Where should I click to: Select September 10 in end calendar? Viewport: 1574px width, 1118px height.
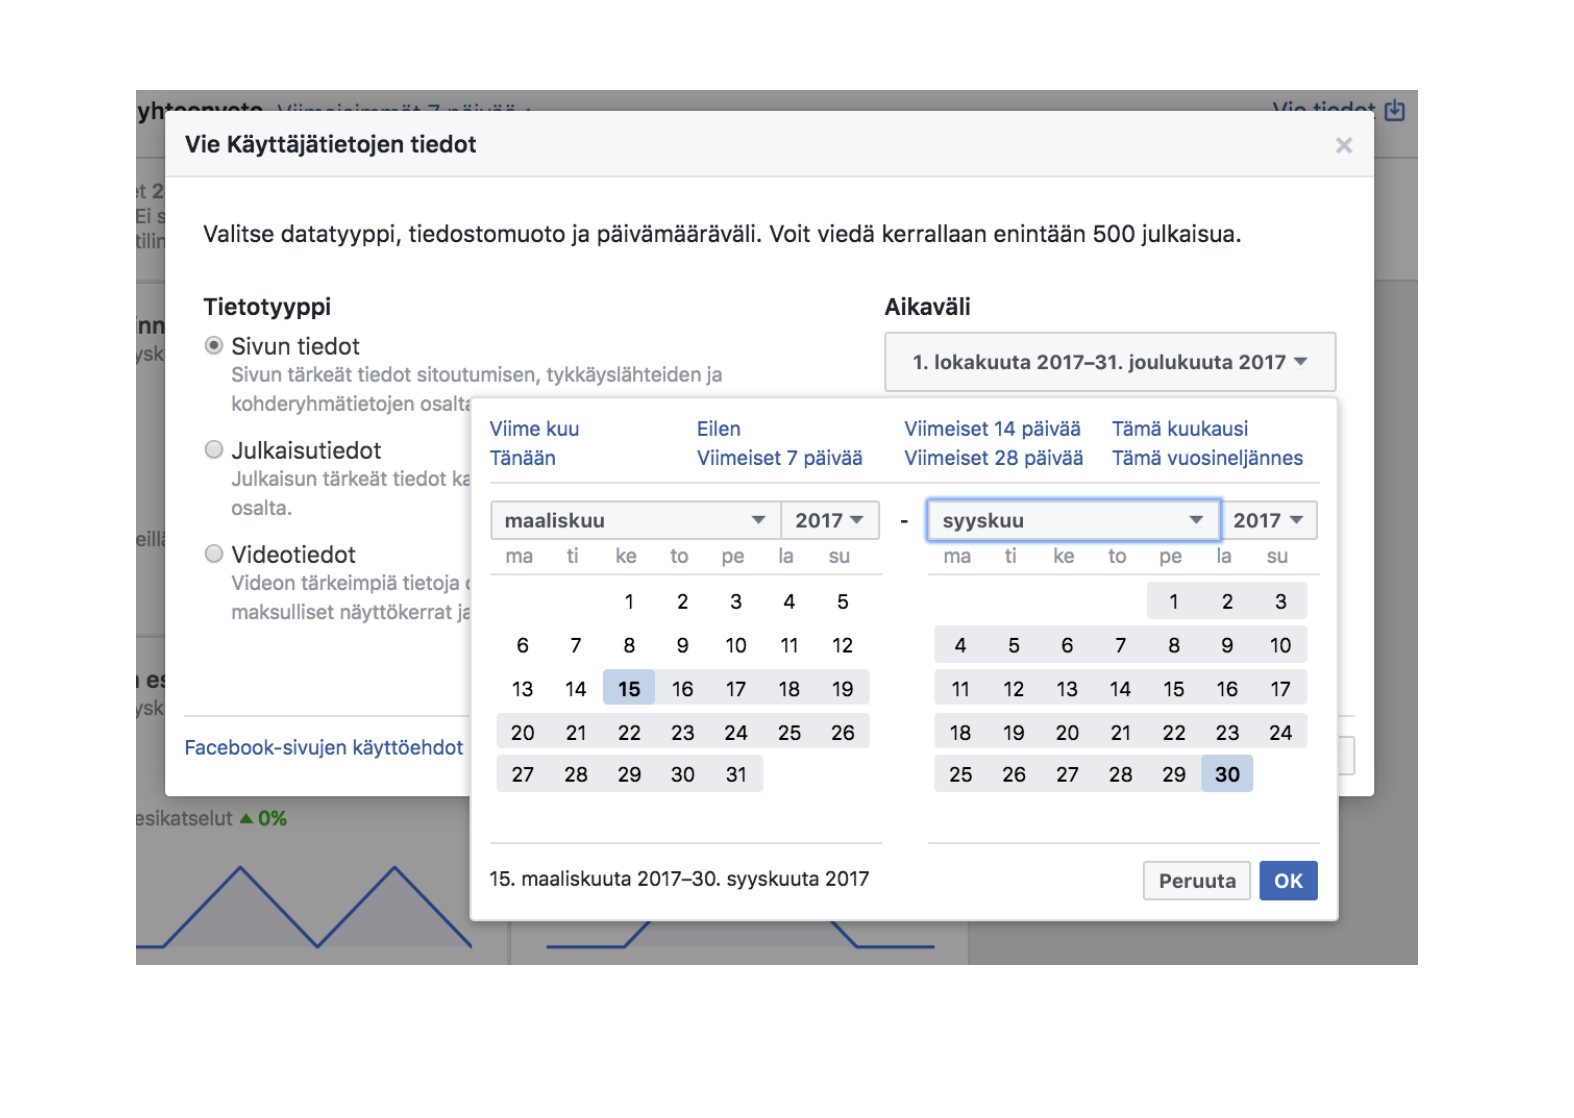[x=1280, y=646]
